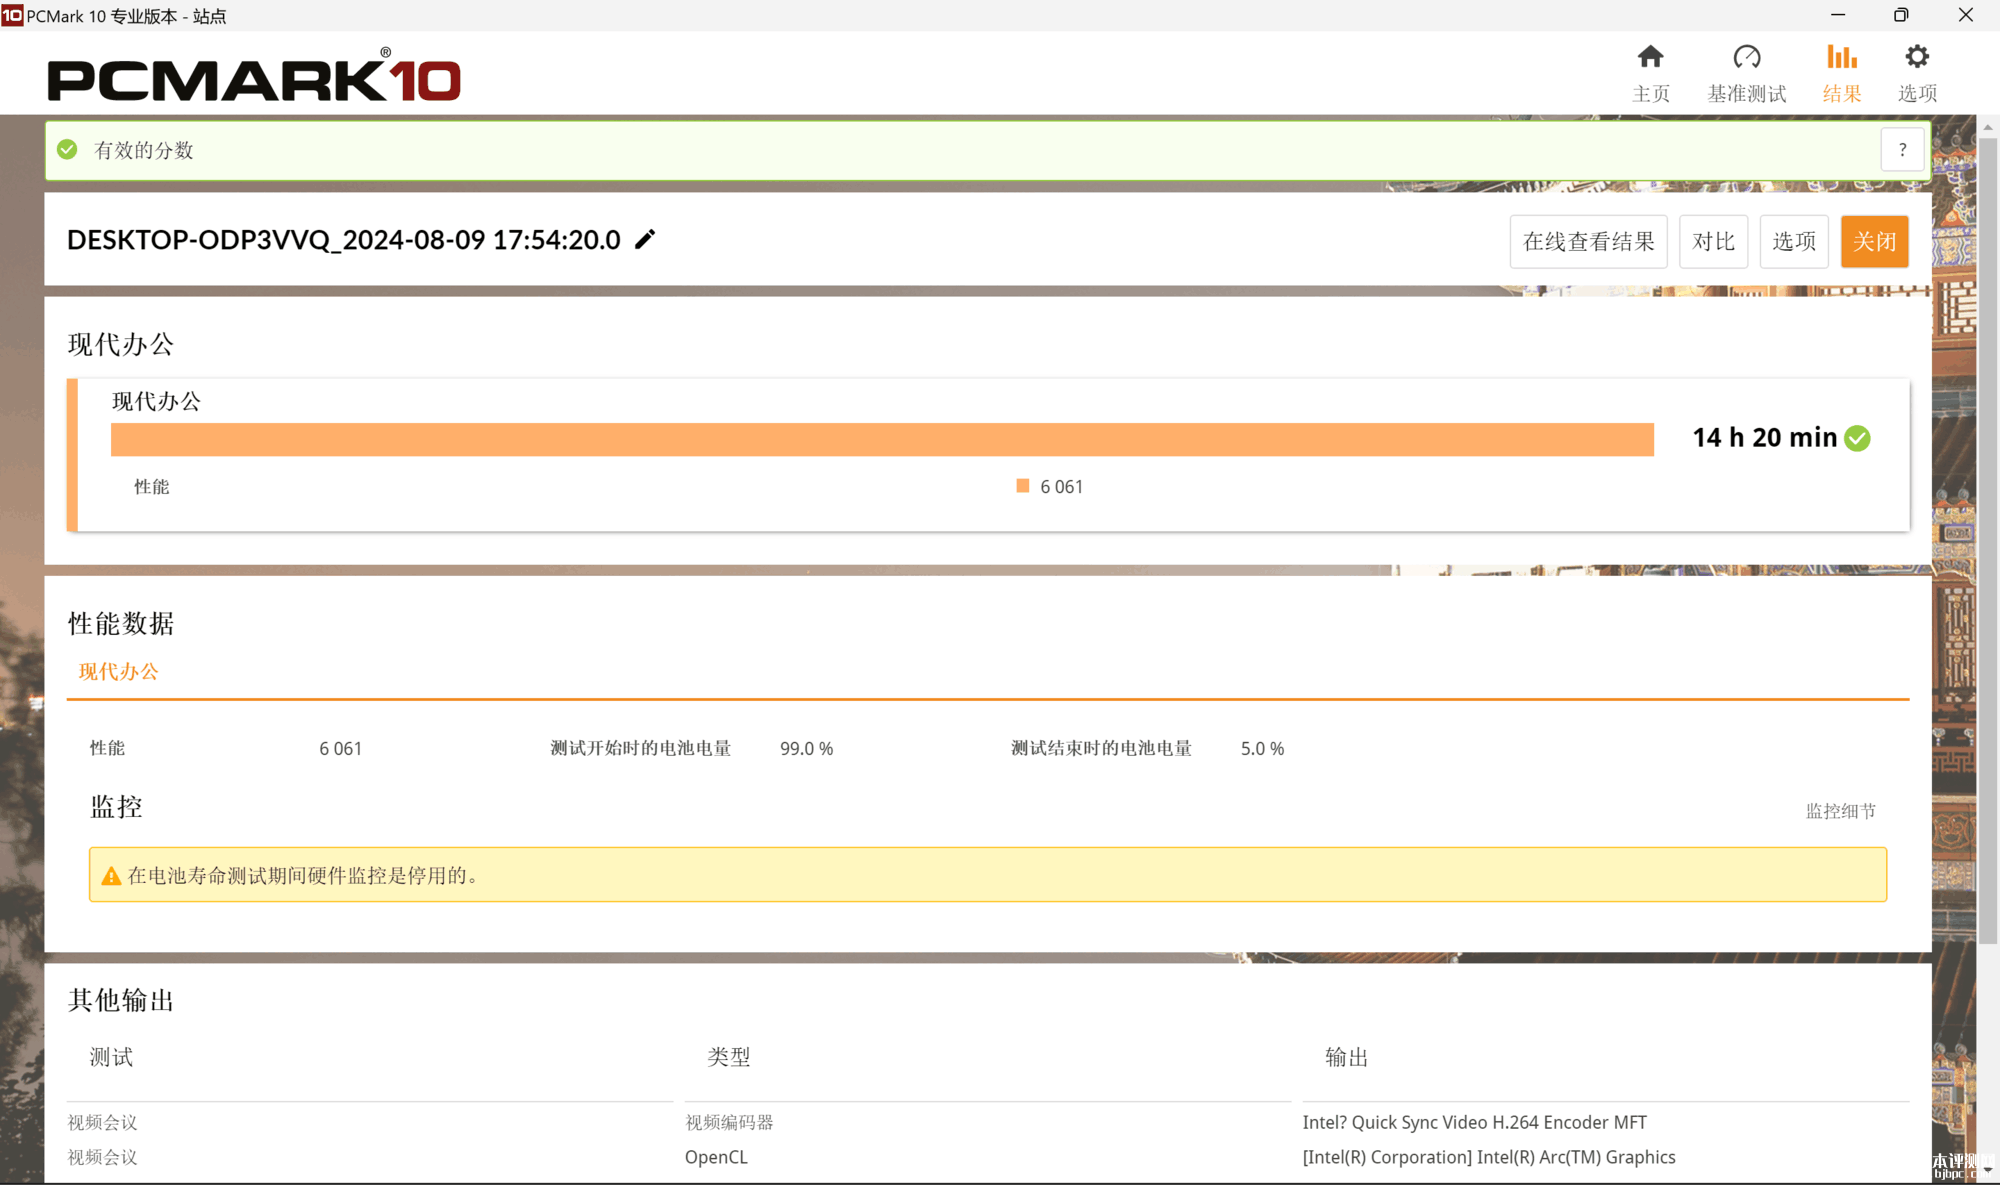Click the 14 h 20 min result text
2000x1185 pixels.
point(1764,438)
